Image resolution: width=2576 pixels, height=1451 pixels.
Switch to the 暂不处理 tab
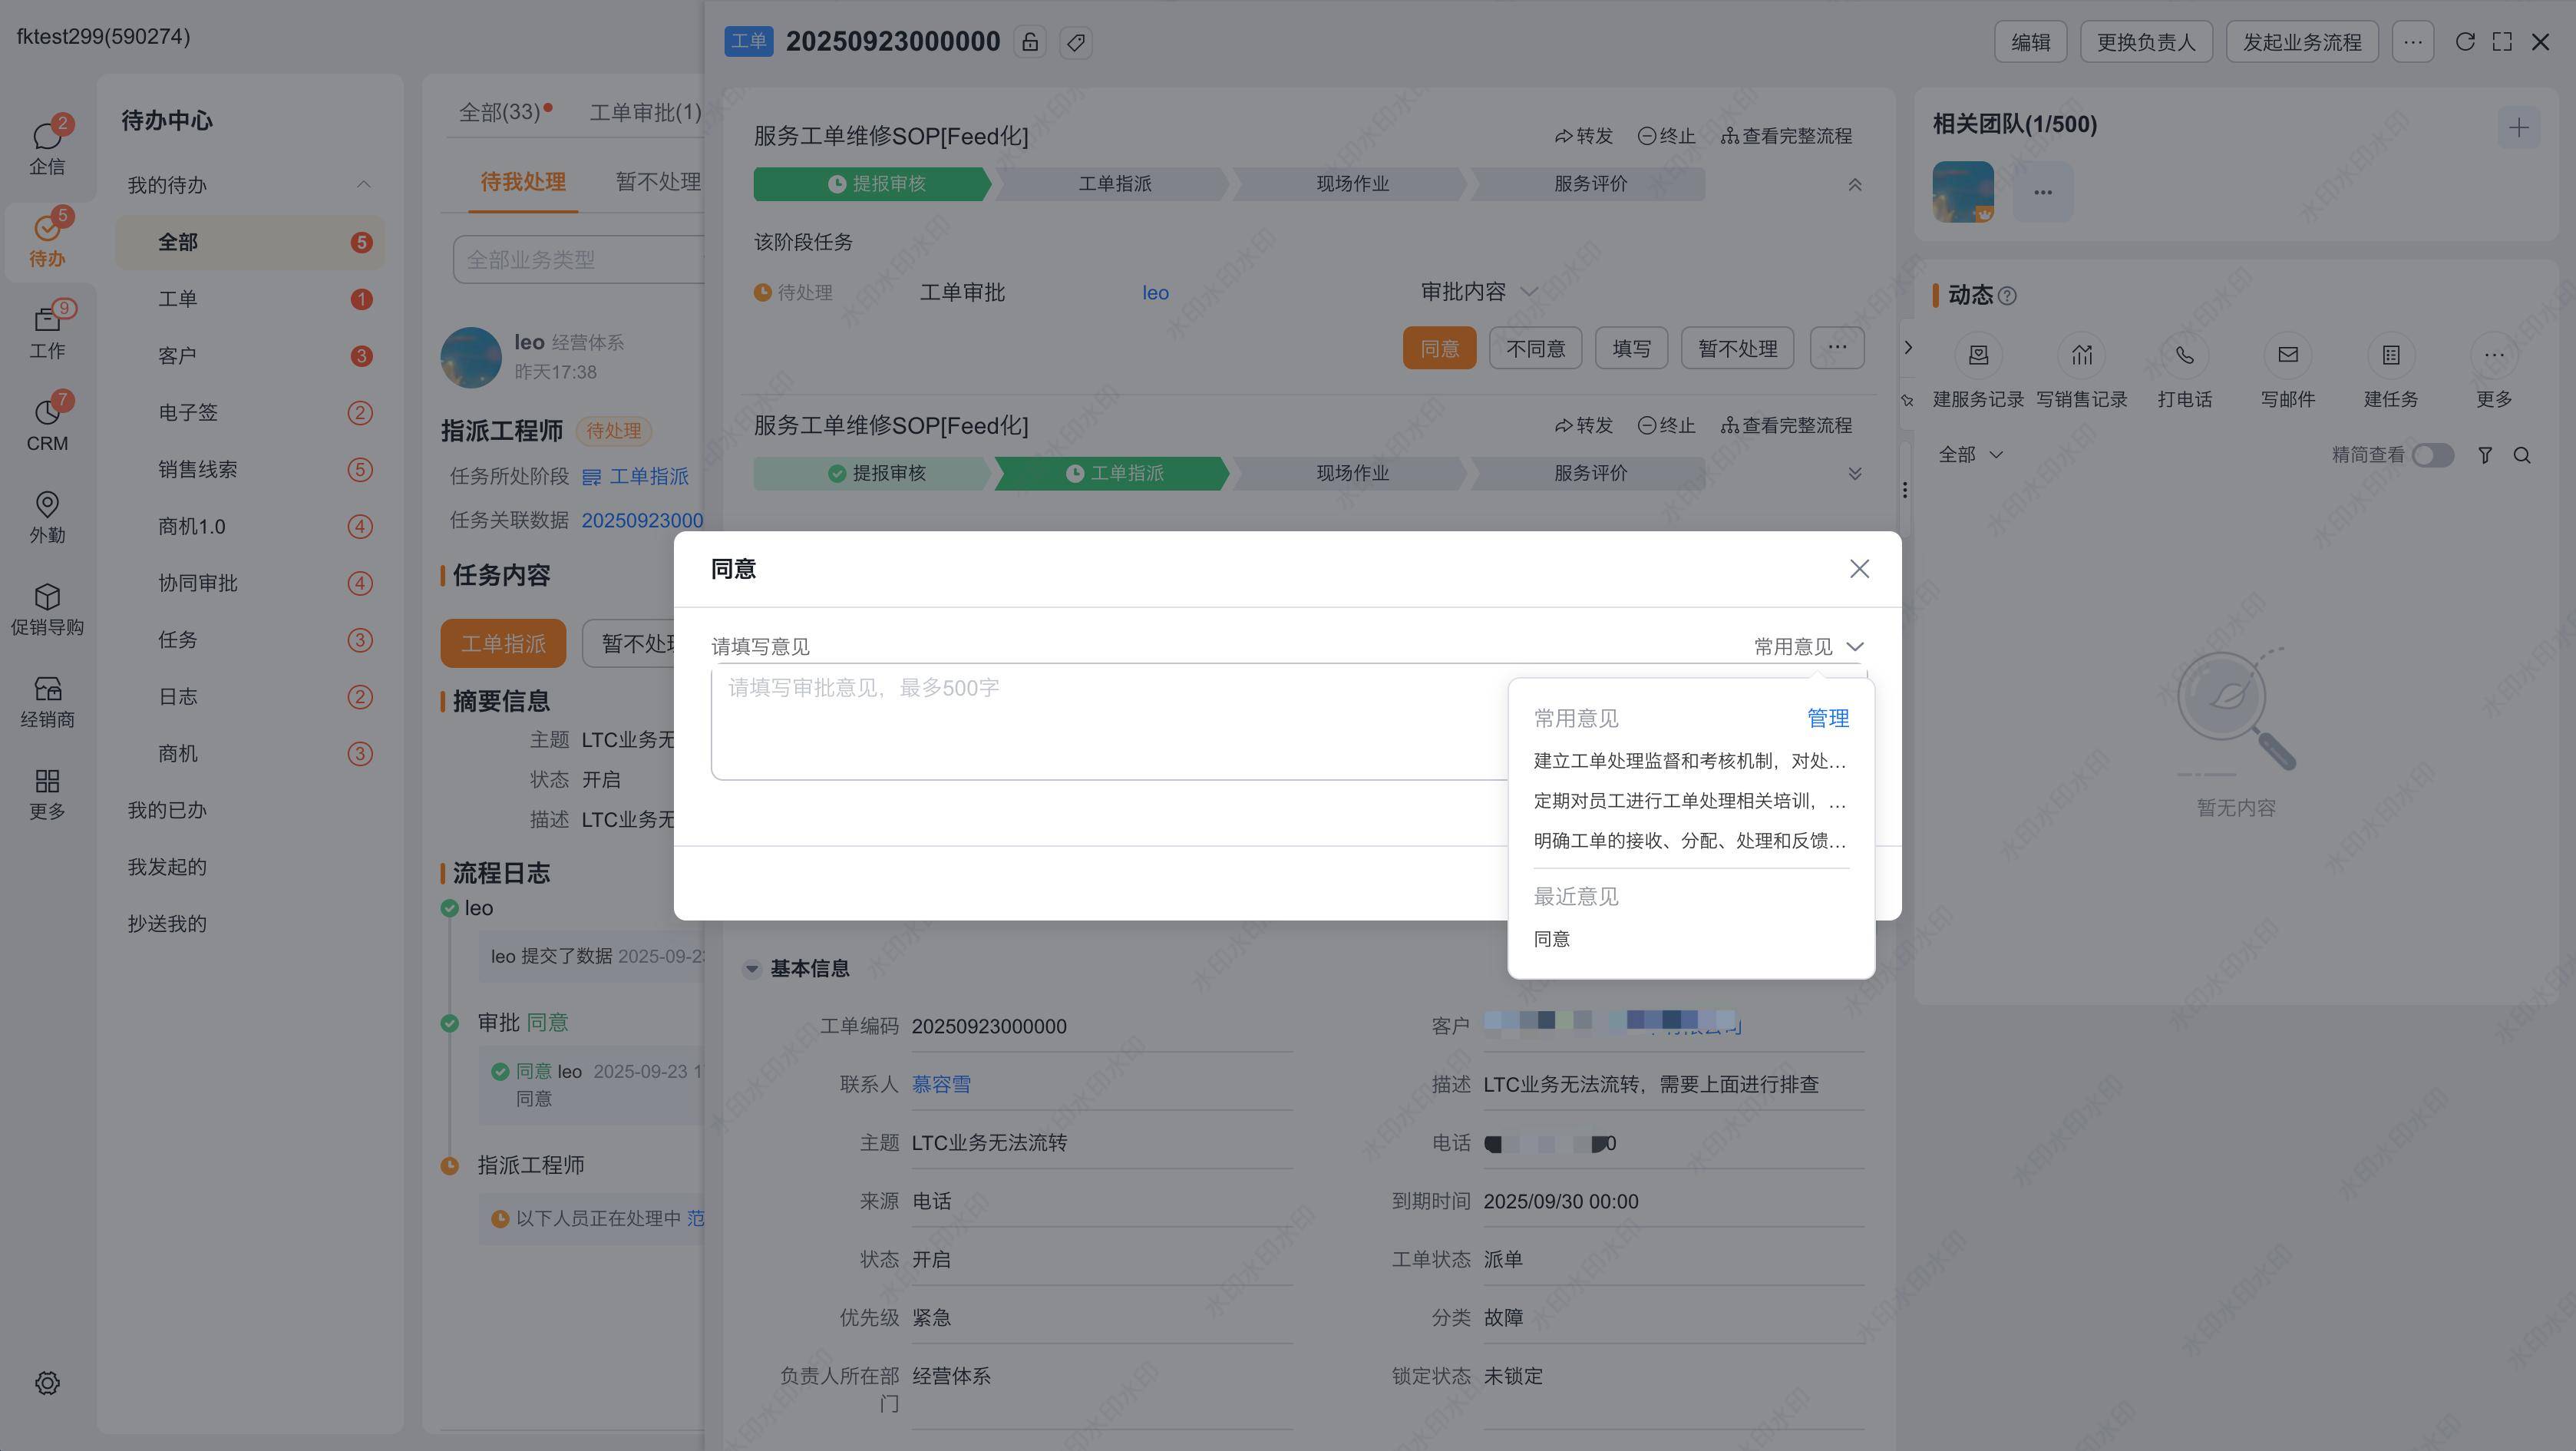pyautogui.click(x=658, y=182)
